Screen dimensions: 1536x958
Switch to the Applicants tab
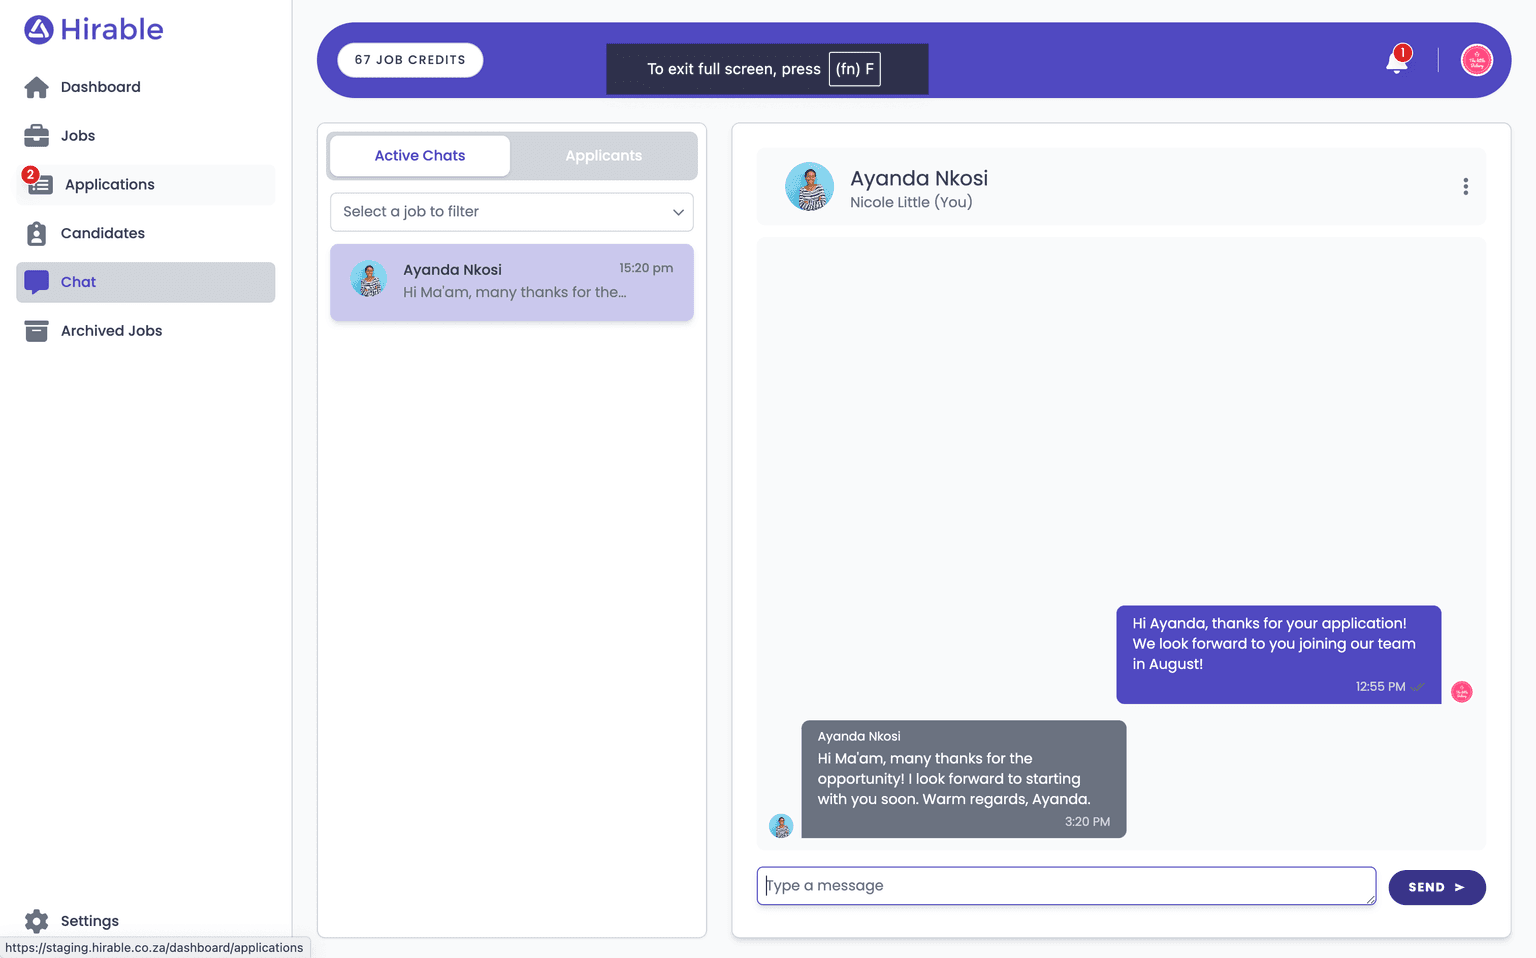tap(603, 156)
